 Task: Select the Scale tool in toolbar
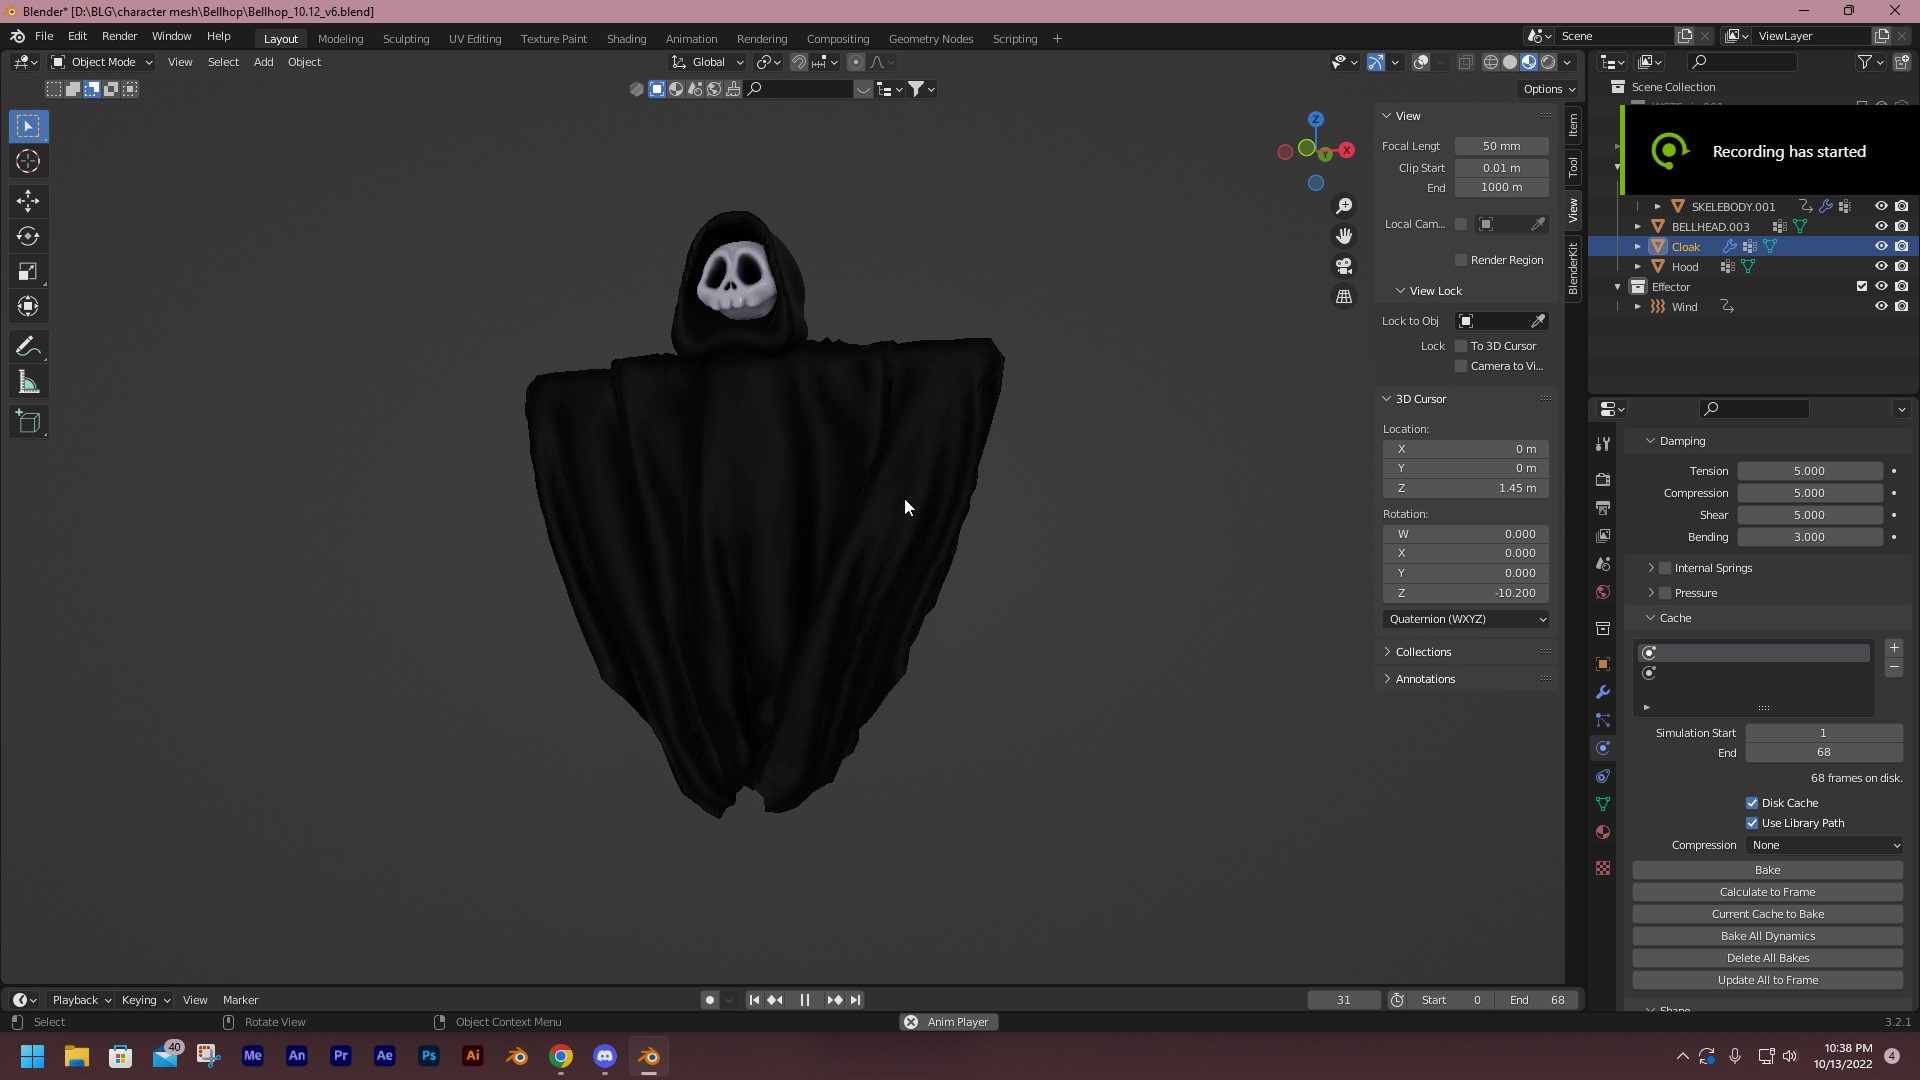29,270
